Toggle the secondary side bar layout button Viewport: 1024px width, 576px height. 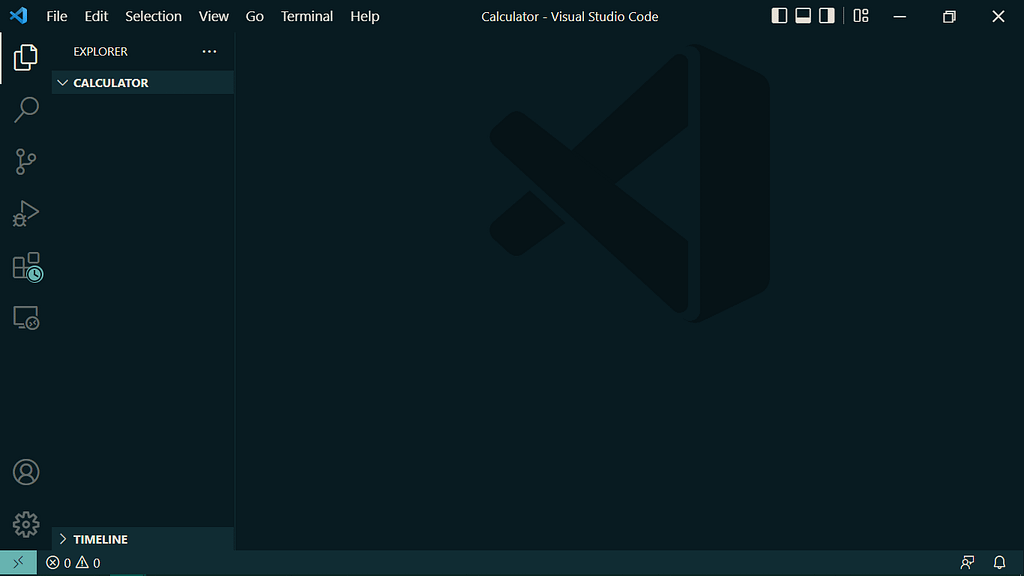pos(827,16)
